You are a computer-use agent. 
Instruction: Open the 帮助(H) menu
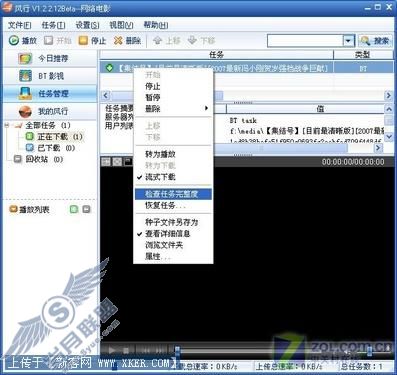coord(156,25)
